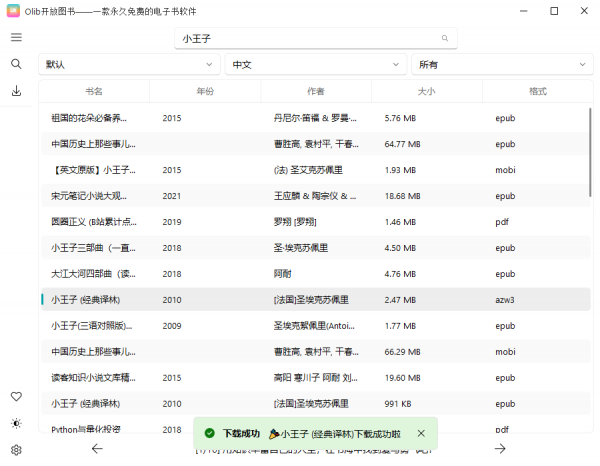Sort by 书名 column header

pos(94,91)
